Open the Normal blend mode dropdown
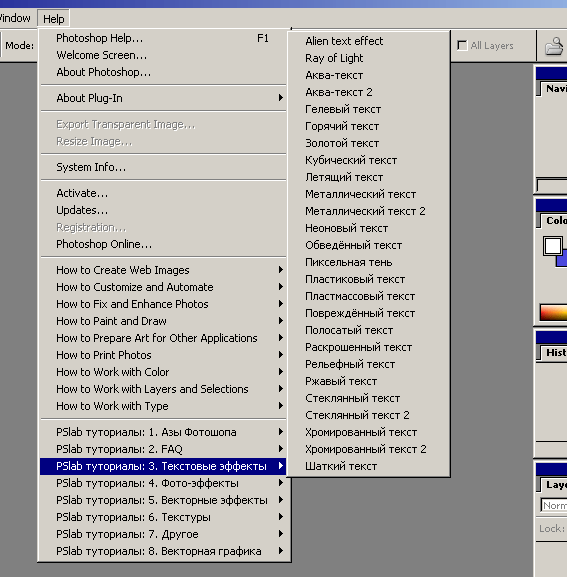 554,506
